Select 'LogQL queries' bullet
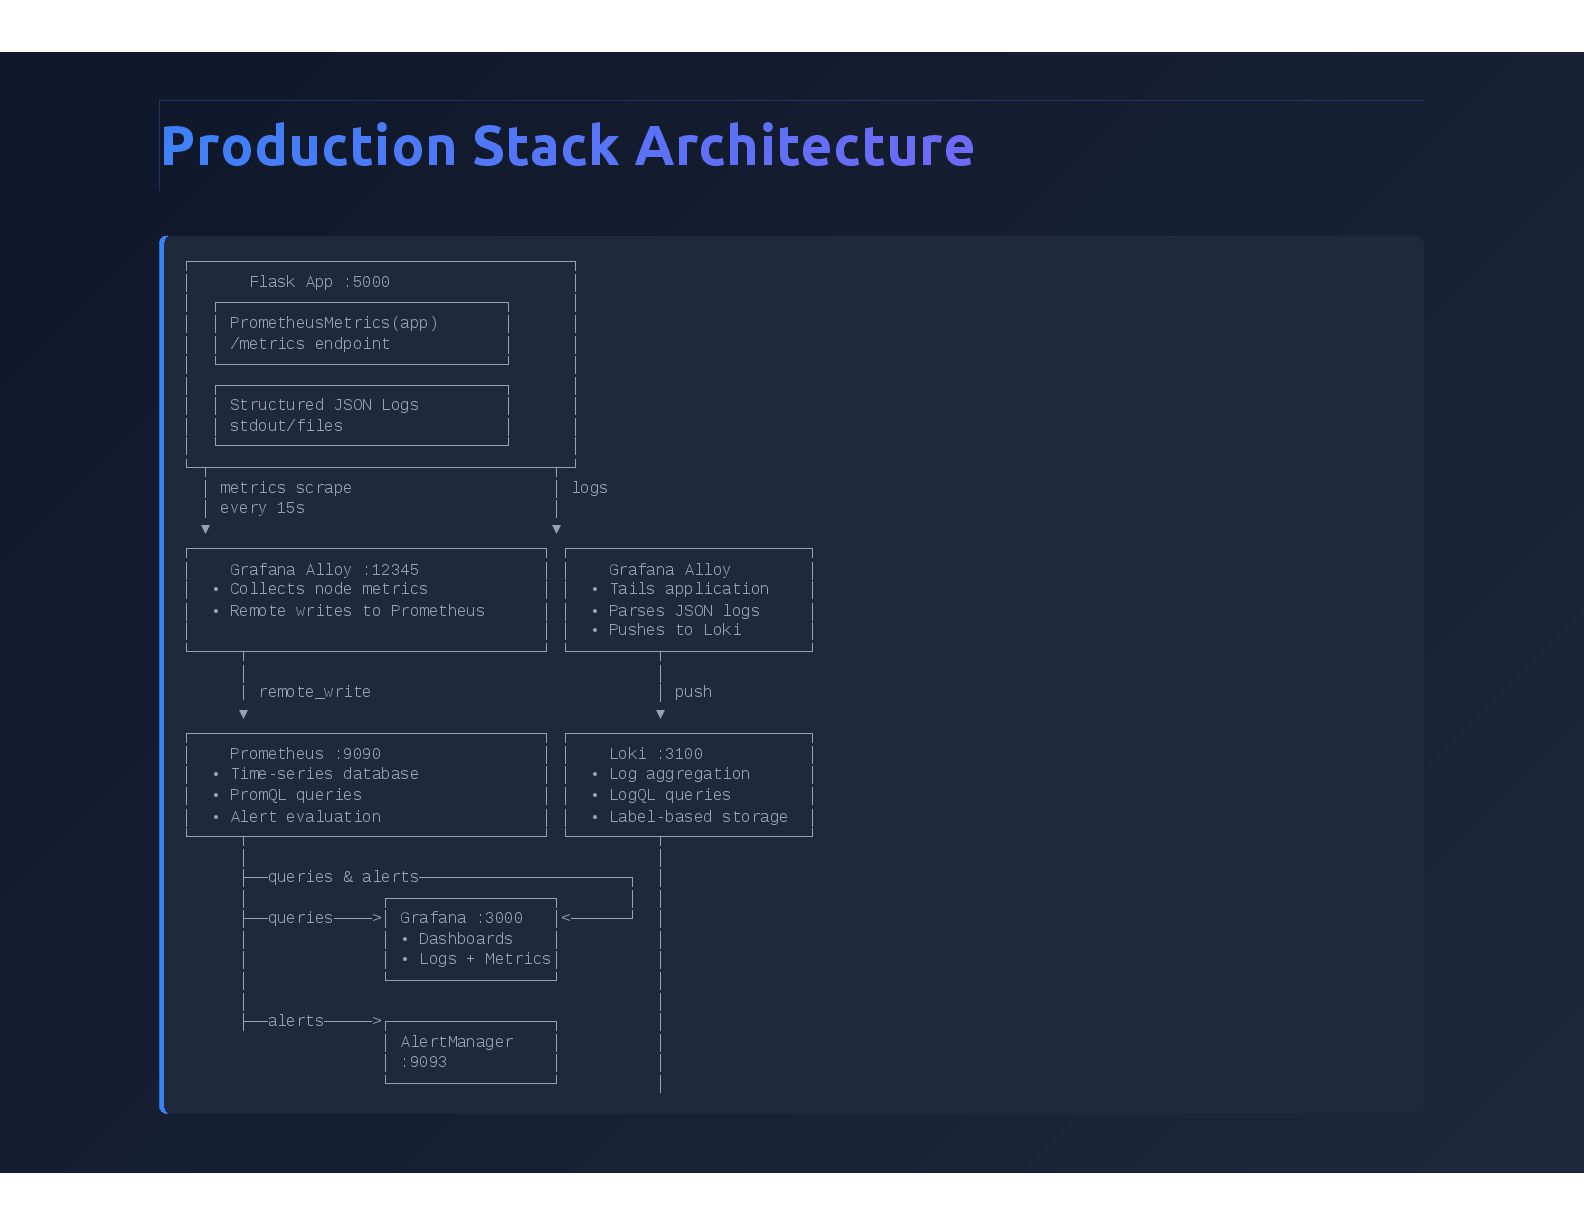This screenshot has width=1584, height=1224. click(669, 795)
